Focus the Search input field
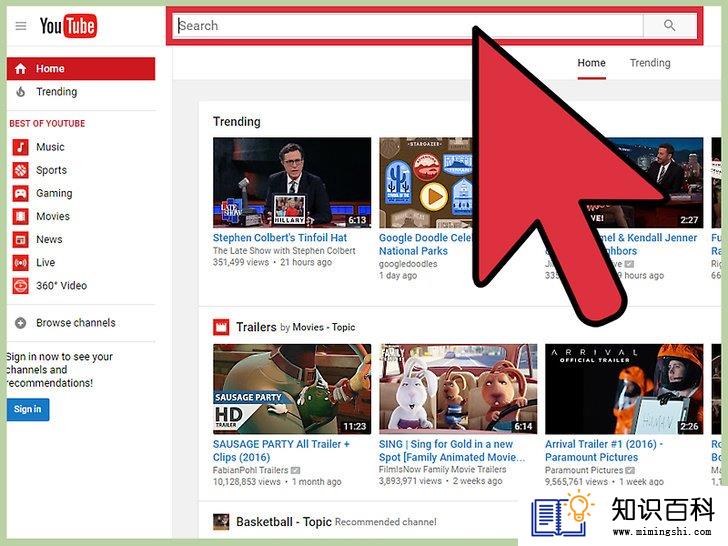The width and height of the screenshot is (728, 546). point(409,26)
